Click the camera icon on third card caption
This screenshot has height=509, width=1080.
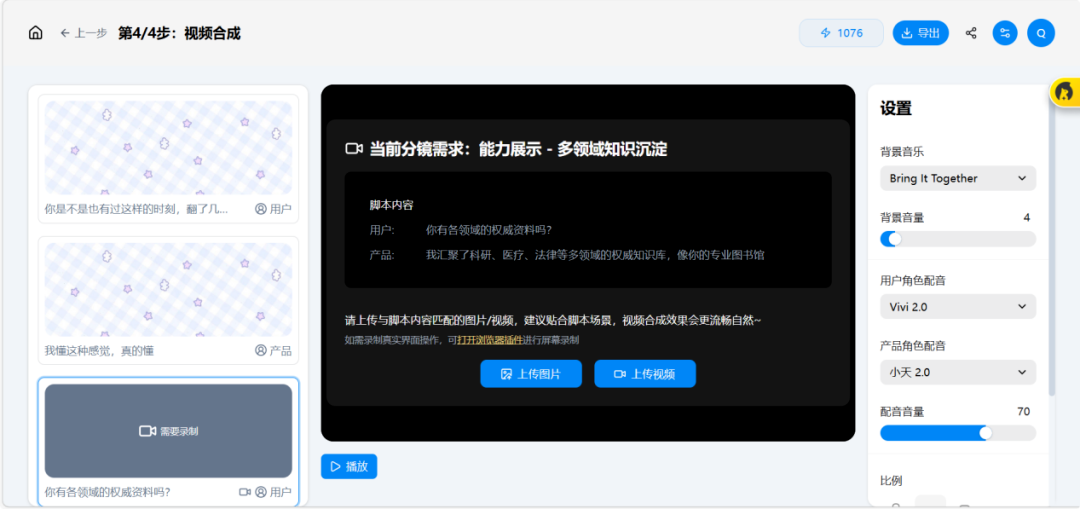(x=245, y=492)
